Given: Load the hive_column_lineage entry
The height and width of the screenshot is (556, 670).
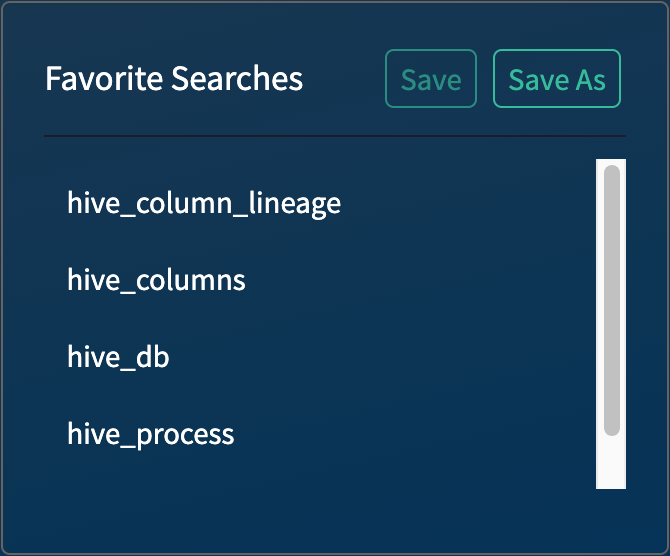Looking at the screenshot, I should 204,203.
